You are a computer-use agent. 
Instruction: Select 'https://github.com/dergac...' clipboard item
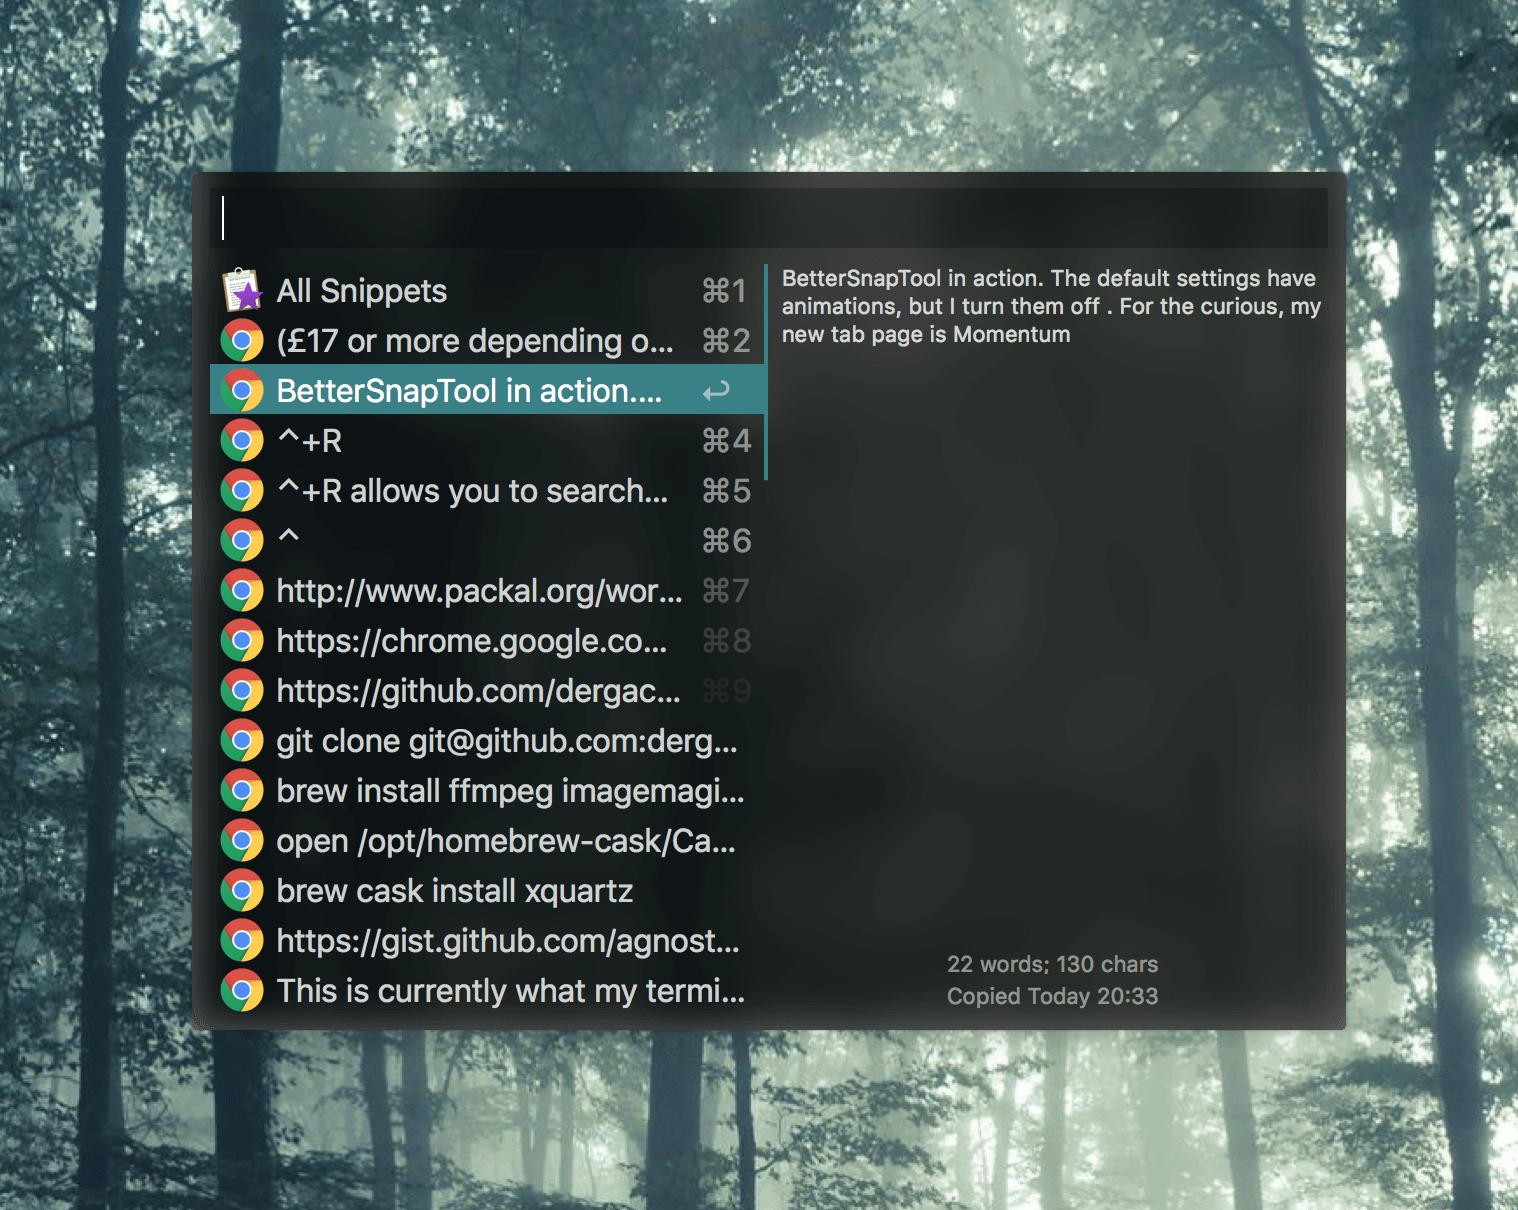[487, 690]
